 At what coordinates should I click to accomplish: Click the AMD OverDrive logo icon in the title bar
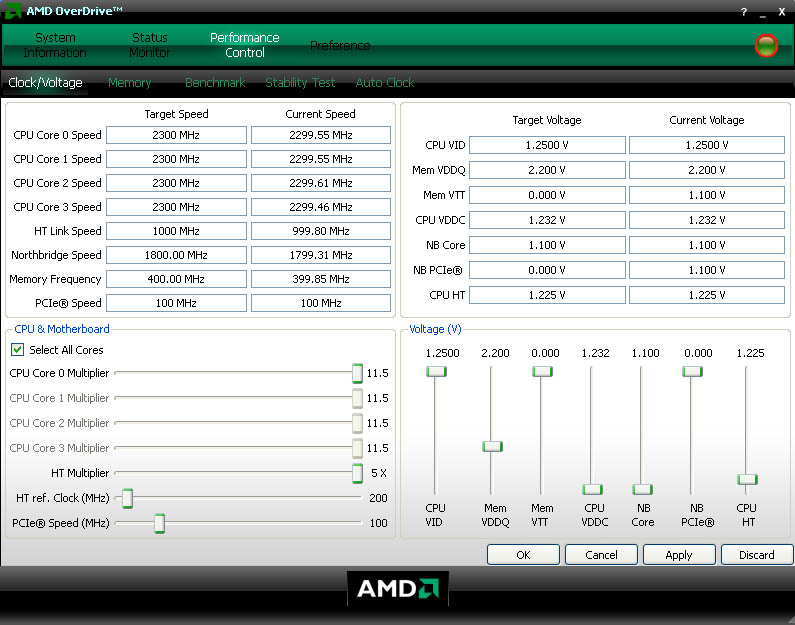13,11
